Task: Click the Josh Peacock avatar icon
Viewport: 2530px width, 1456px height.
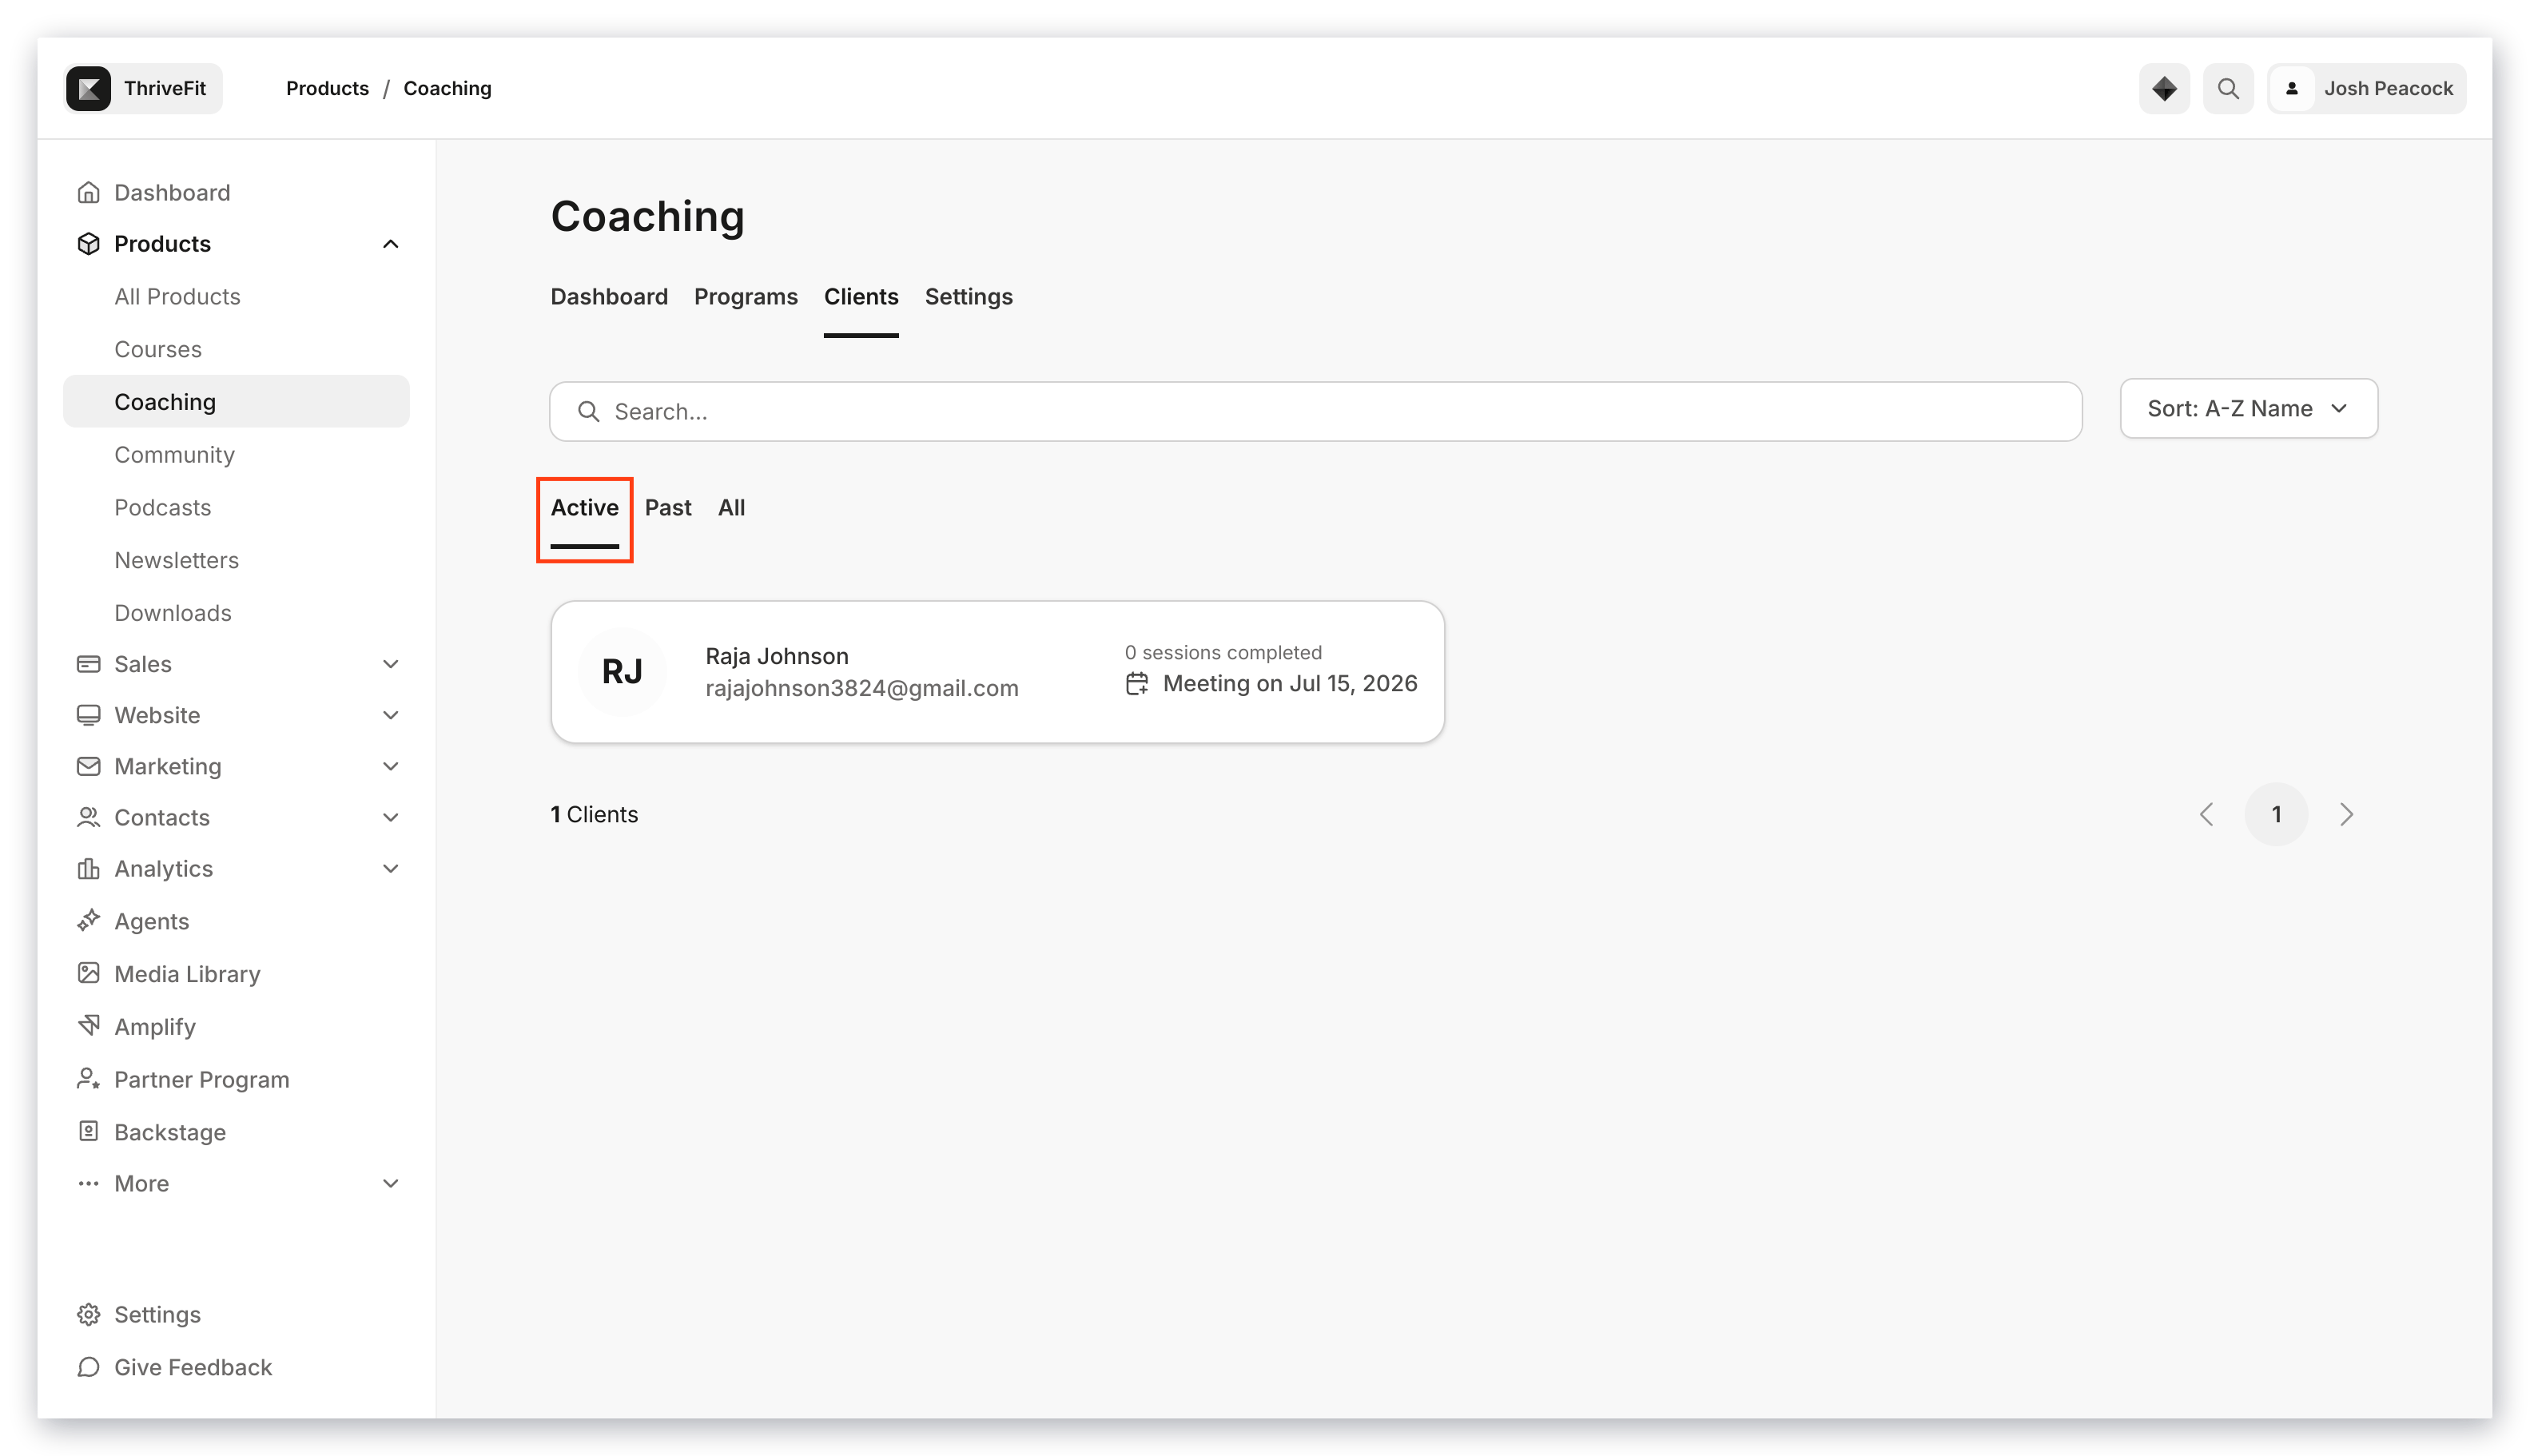Action: coord(2291,88)
